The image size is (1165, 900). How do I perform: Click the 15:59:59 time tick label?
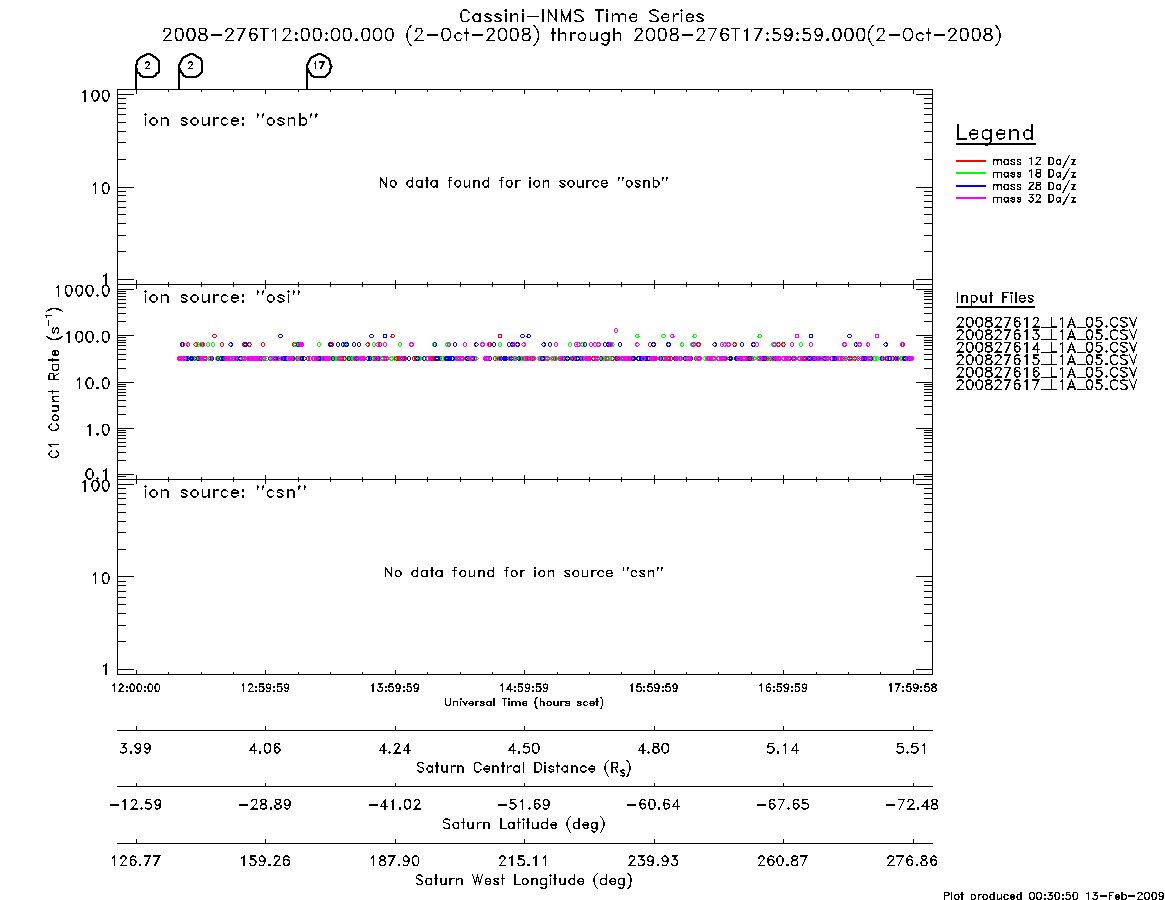(653, 688)
